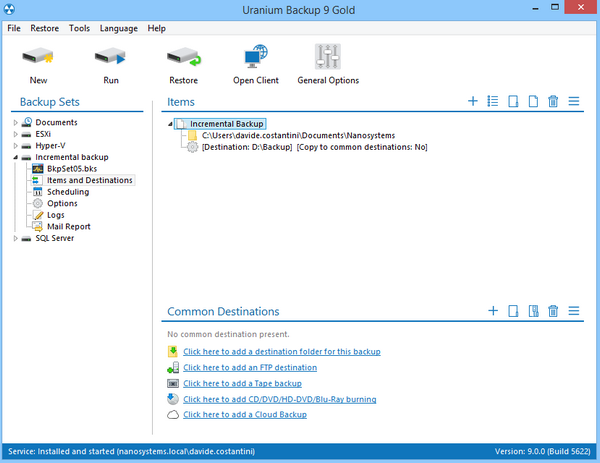The height and width of the screenshot is (463, 600).
Task: Open the Help menu
Action: coord(157,28)
